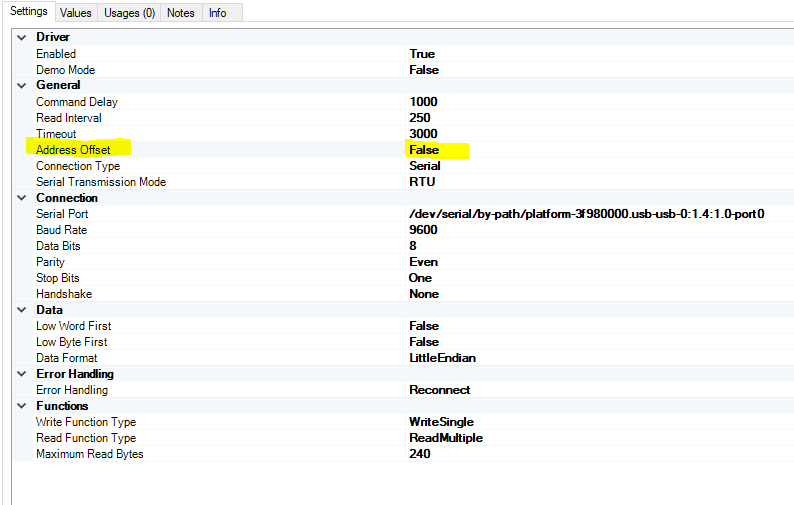Screen dimensions: 794x505
Task: Open the Usages (0) tab
Action: pos(129,13)
